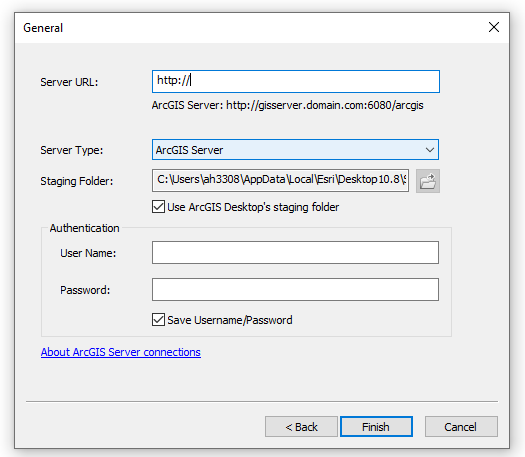The width and height of the screenshot is (525, 457).
Task: Toggle Use ArcGIS Desktop's staging folder checkbox
Action: [158, 207]
